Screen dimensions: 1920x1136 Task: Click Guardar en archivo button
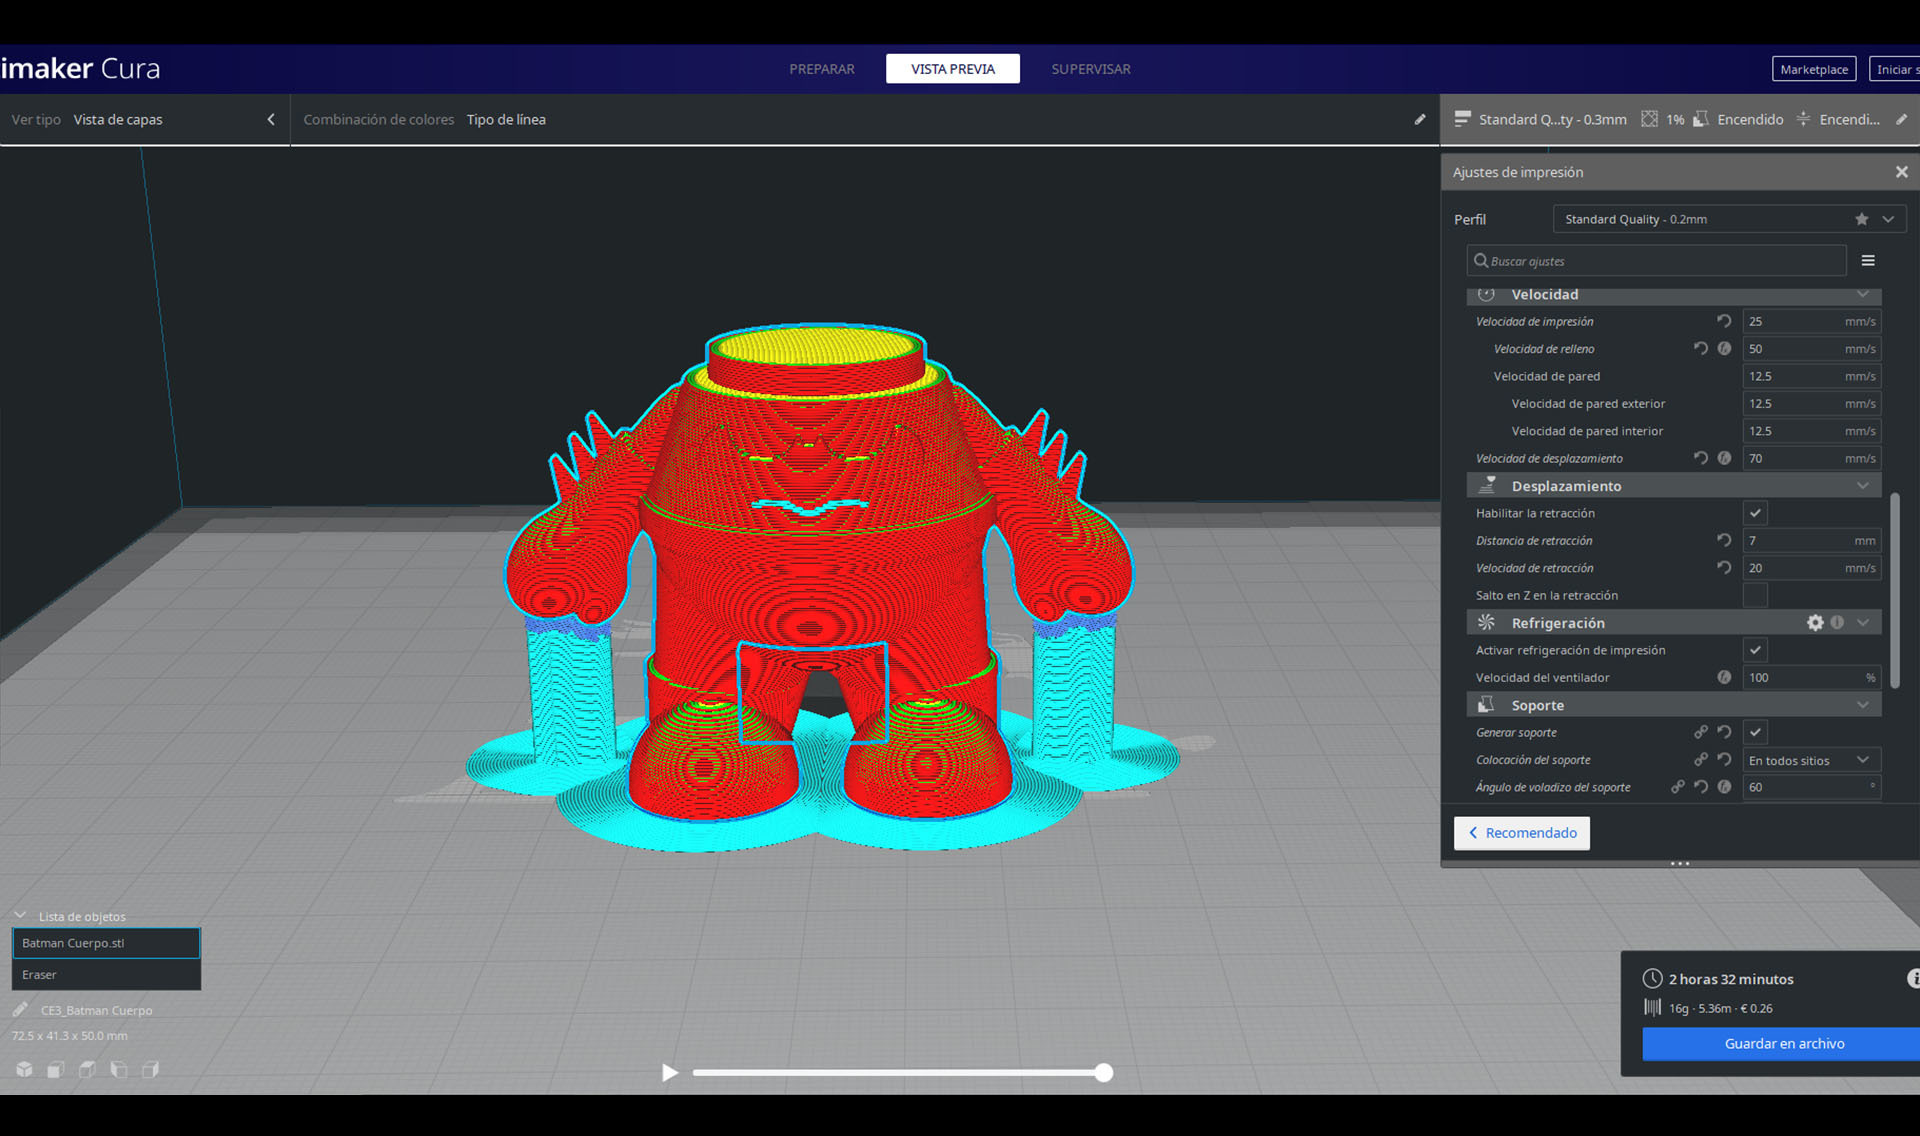(1783, 1043)
